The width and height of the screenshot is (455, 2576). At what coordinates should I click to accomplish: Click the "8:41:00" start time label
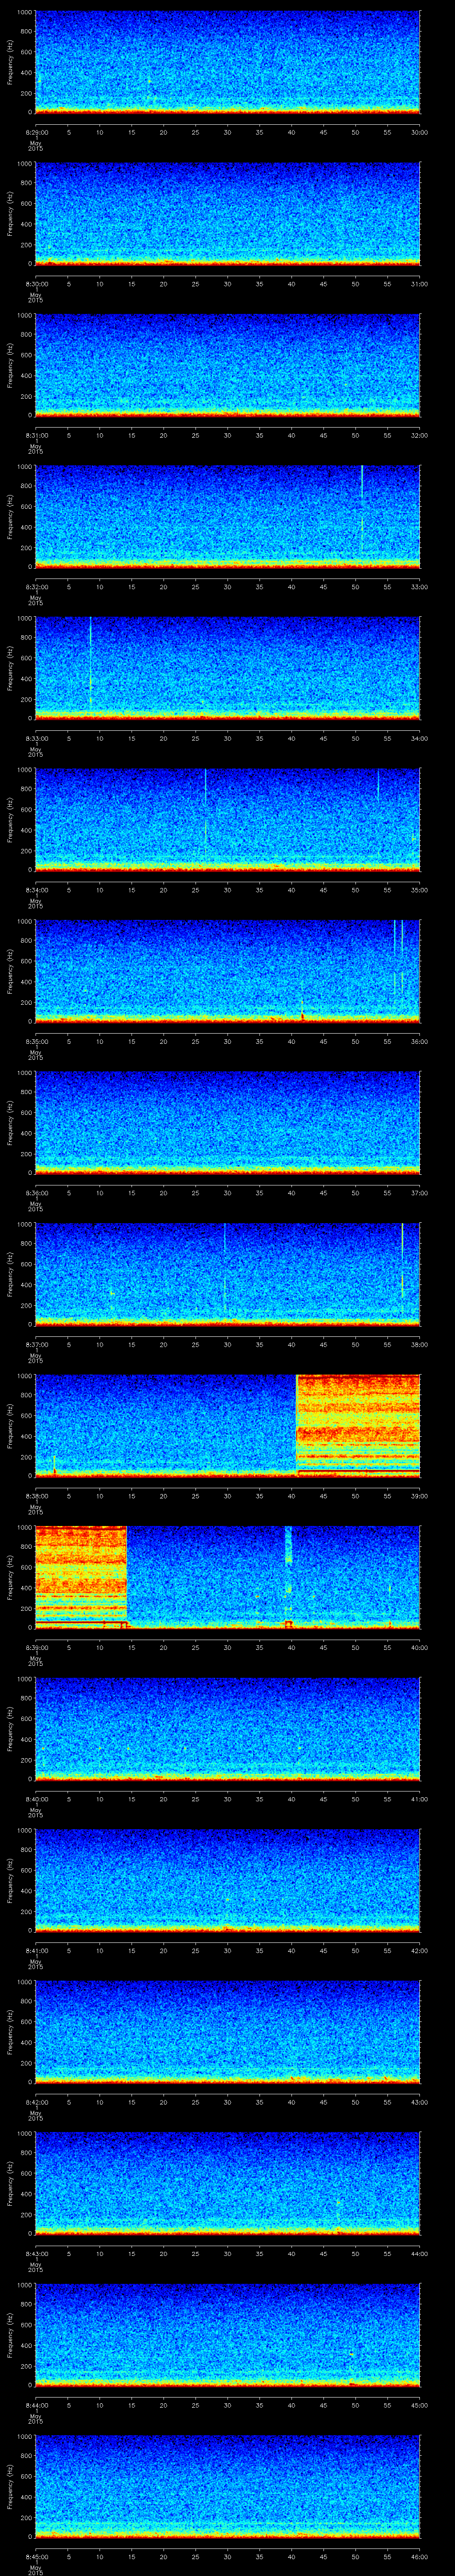[36, 1951]
